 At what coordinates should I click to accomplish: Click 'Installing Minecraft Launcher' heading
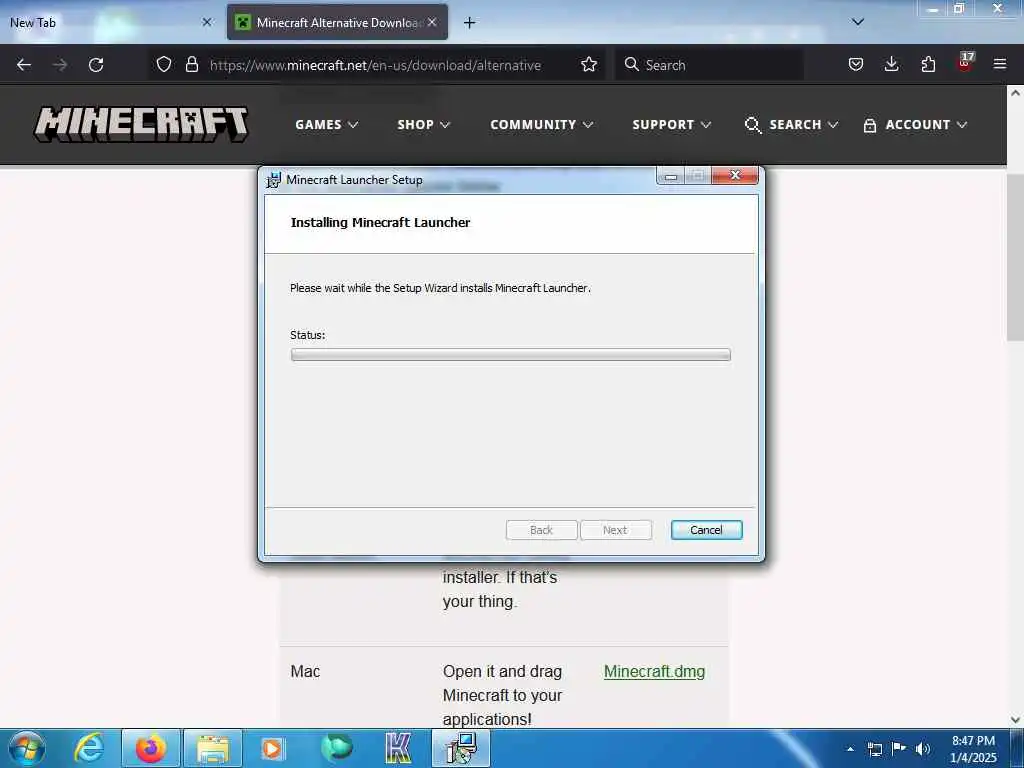[380, 223]
